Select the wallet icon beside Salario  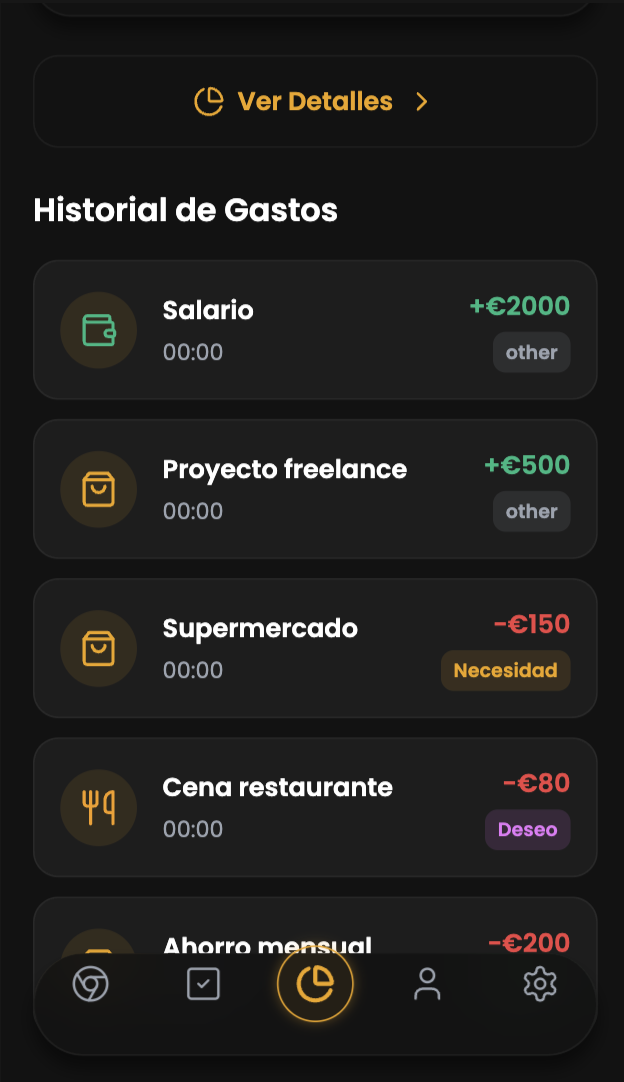coord(98,330)
